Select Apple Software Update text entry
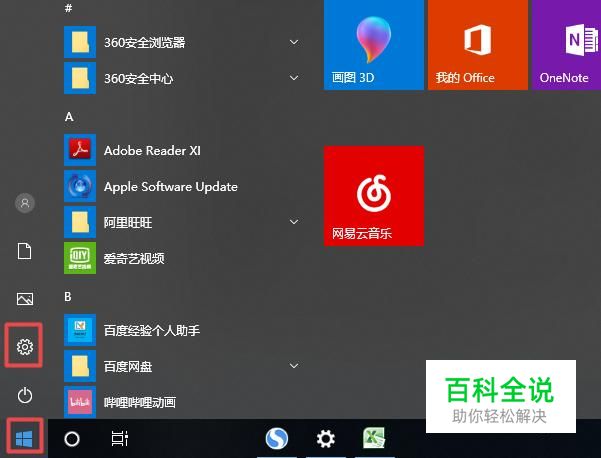Screen dimensions: 601x458 click(x=171, y=187)
